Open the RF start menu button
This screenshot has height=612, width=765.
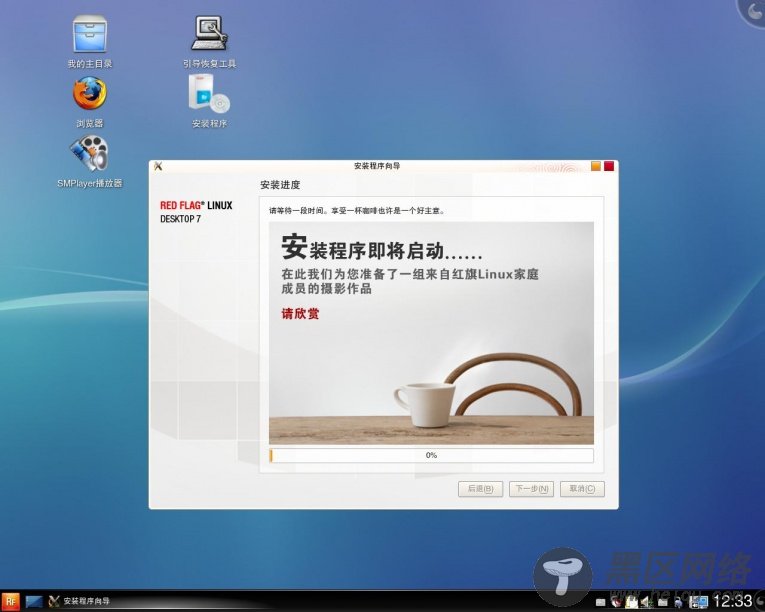pyautogui.click(x=11, y=601)
